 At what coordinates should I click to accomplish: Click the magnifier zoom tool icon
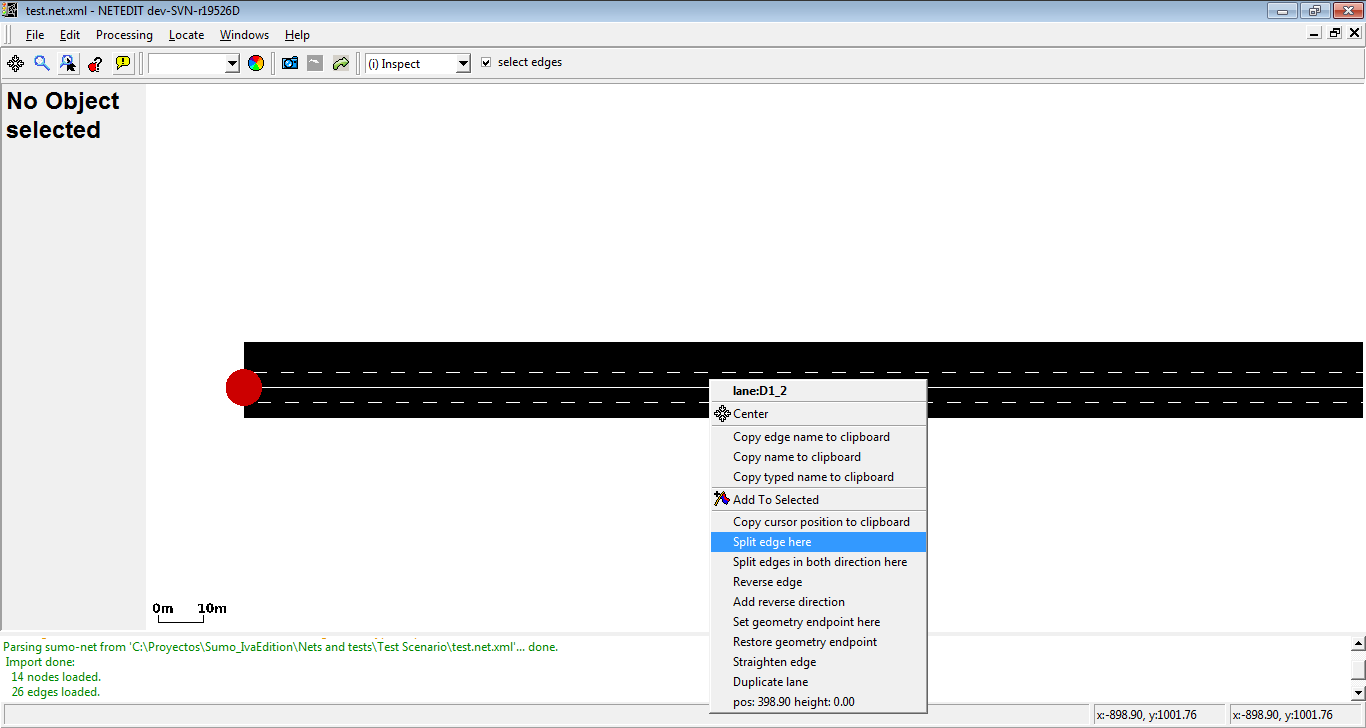[42, 63]
